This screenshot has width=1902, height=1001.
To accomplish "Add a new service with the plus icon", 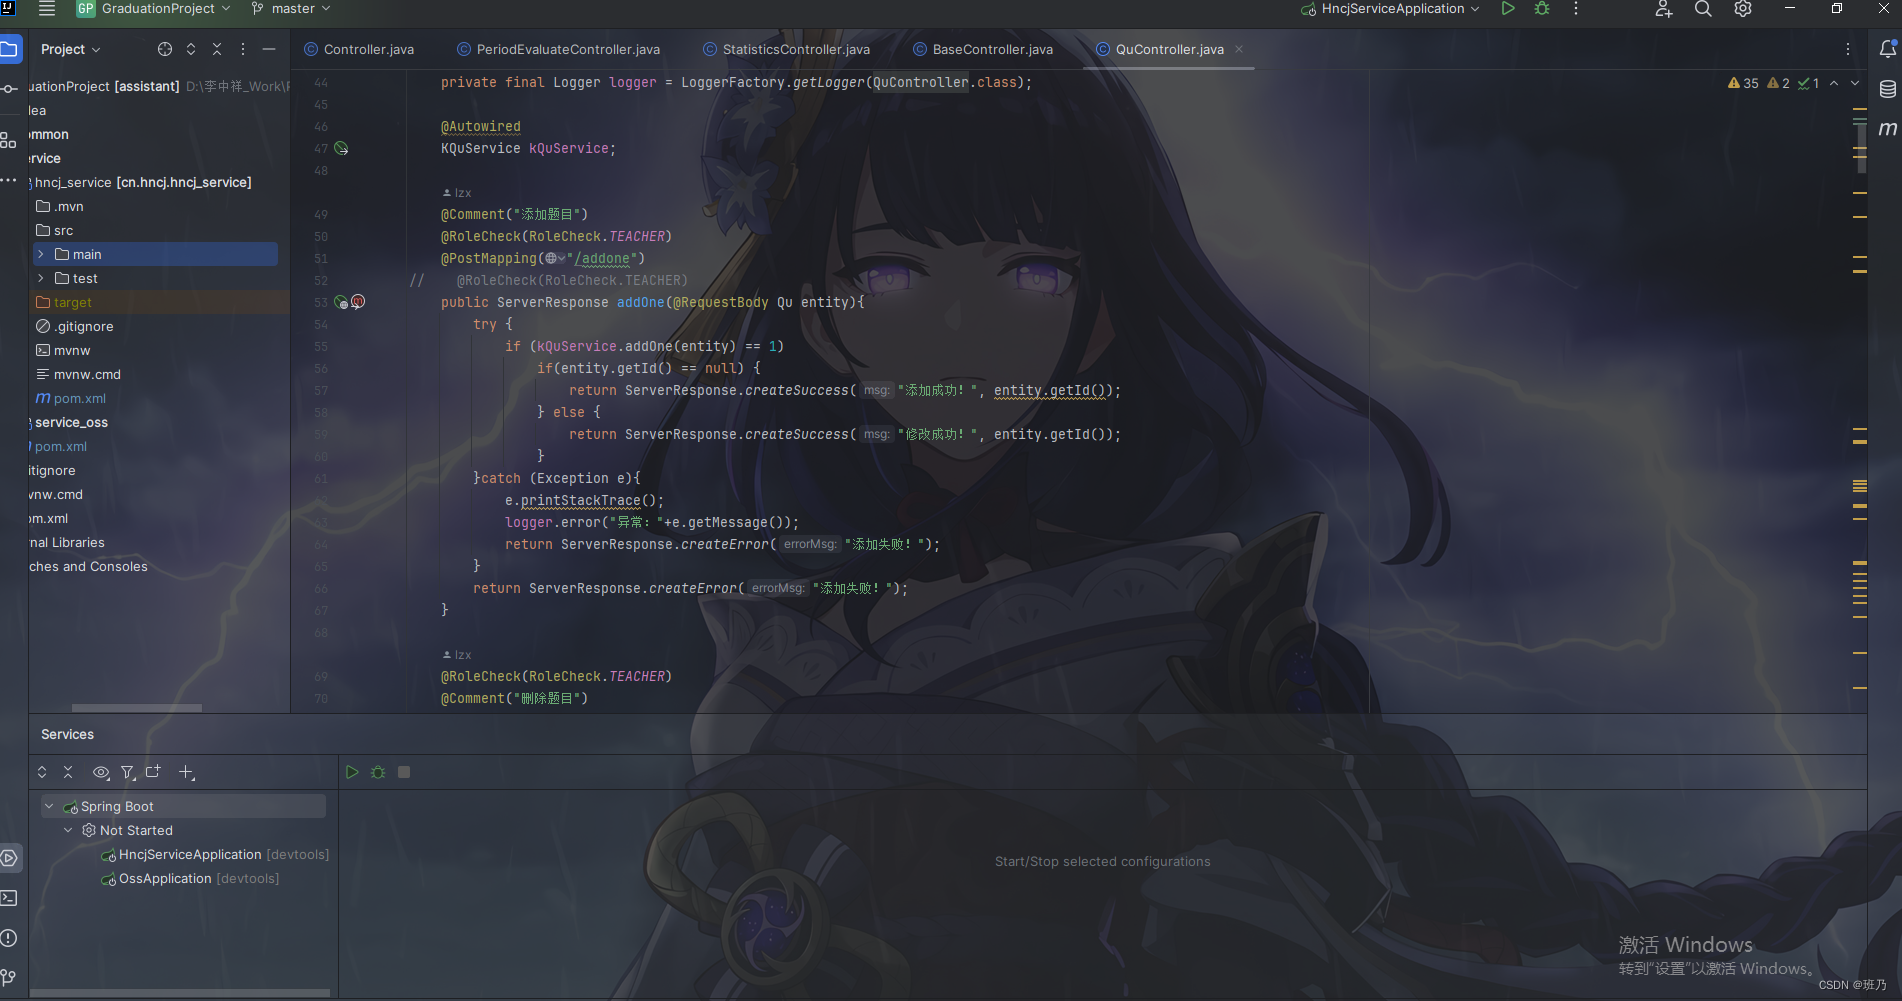I will [186, 771].
